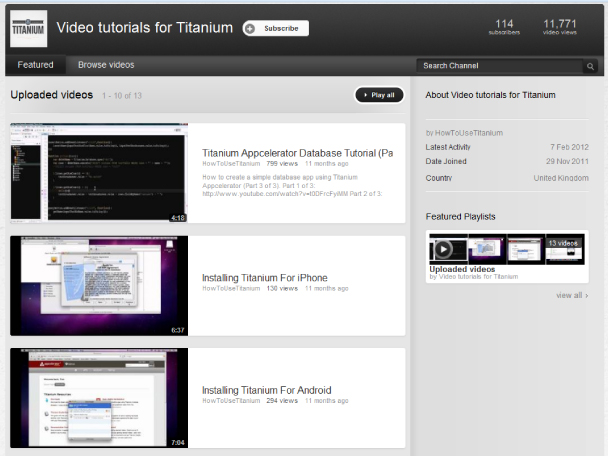
Task: Open the Uploaded videos playlist title
Action: point(462,269)
